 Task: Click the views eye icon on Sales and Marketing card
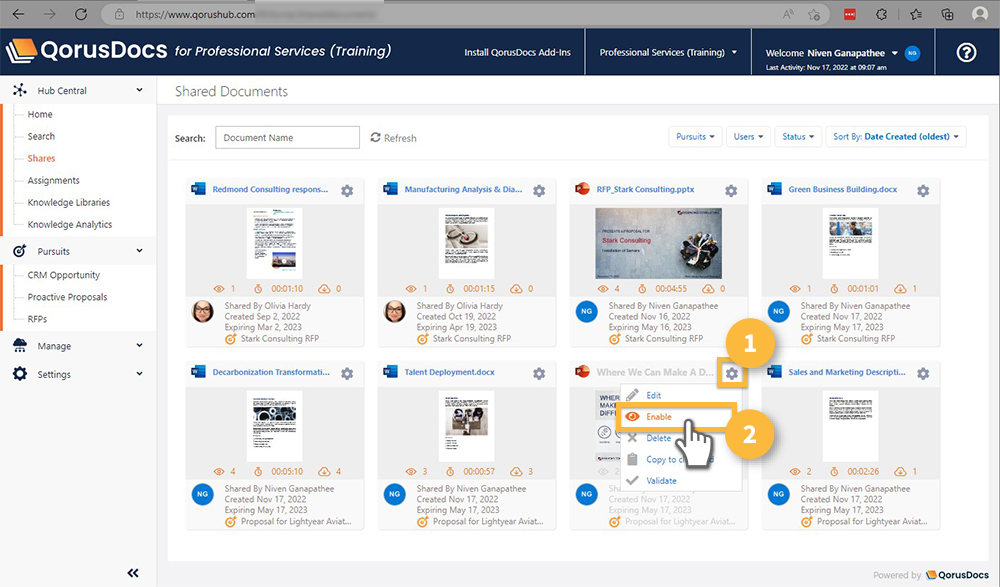pyautogui.click(x=795, y=472)
